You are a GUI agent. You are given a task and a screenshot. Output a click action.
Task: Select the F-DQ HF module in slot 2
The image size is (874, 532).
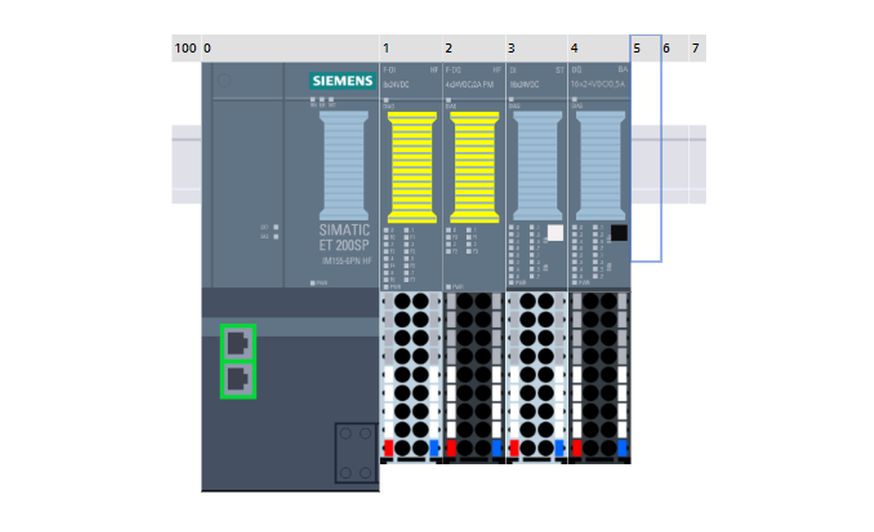(474, 176)
